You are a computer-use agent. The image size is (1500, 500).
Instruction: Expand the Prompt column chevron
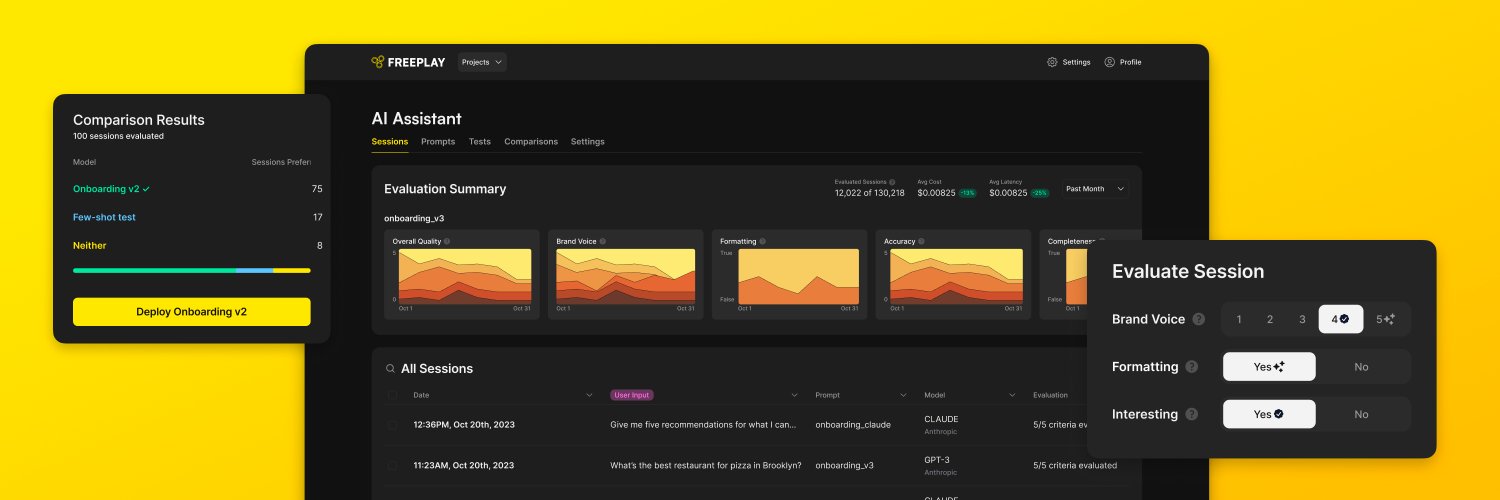(x=903, y=395)
